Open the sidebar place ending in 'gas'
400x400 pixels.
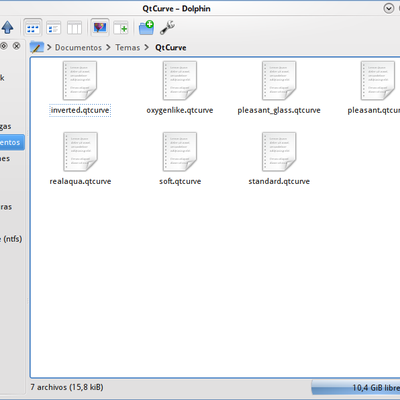pos(6,127)
